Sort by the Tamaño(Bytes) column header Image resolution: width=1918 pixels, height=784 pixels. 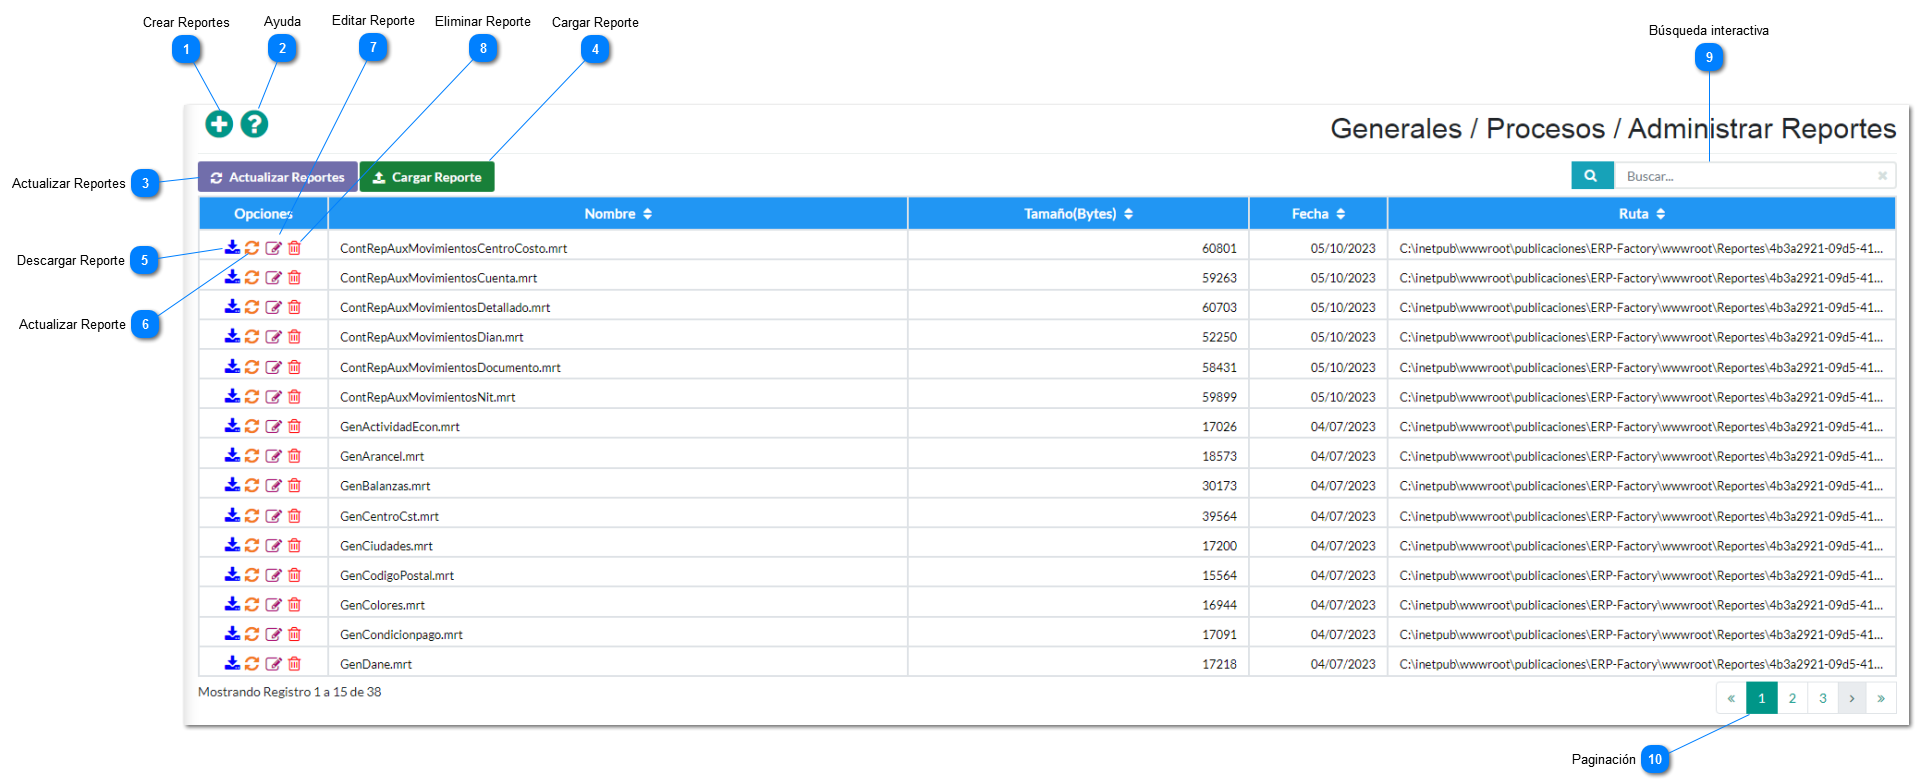[x=1078, y=214]
